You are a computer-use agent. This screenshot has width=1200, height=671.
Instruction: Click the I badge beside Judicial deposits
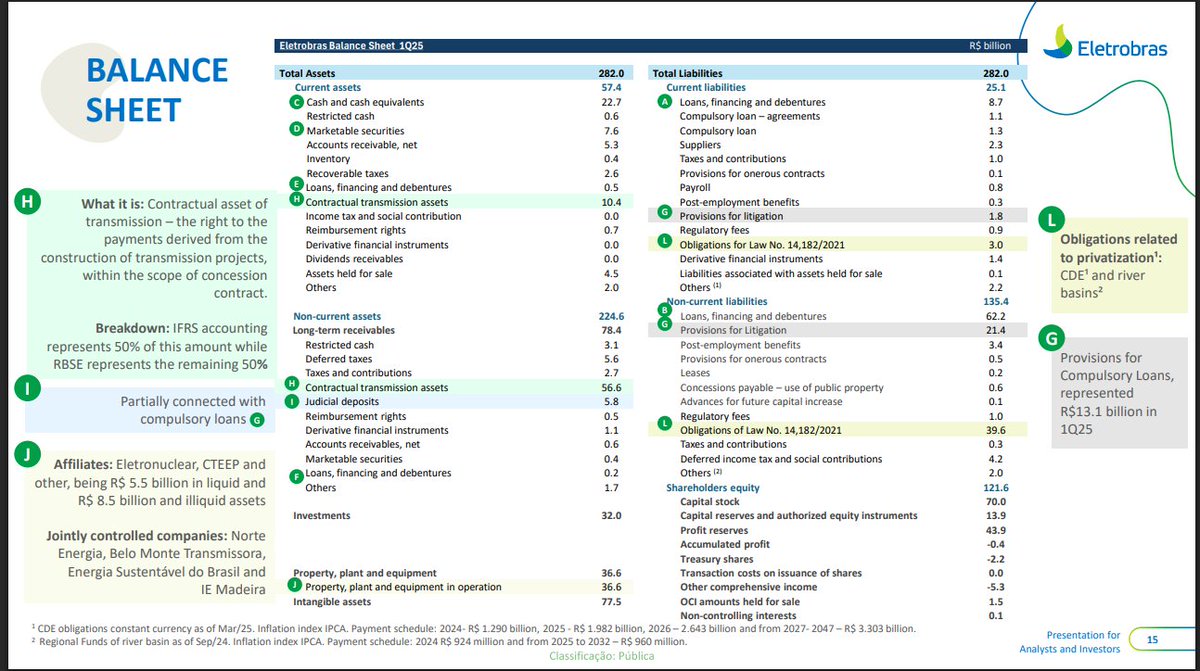tap(292, 401)
